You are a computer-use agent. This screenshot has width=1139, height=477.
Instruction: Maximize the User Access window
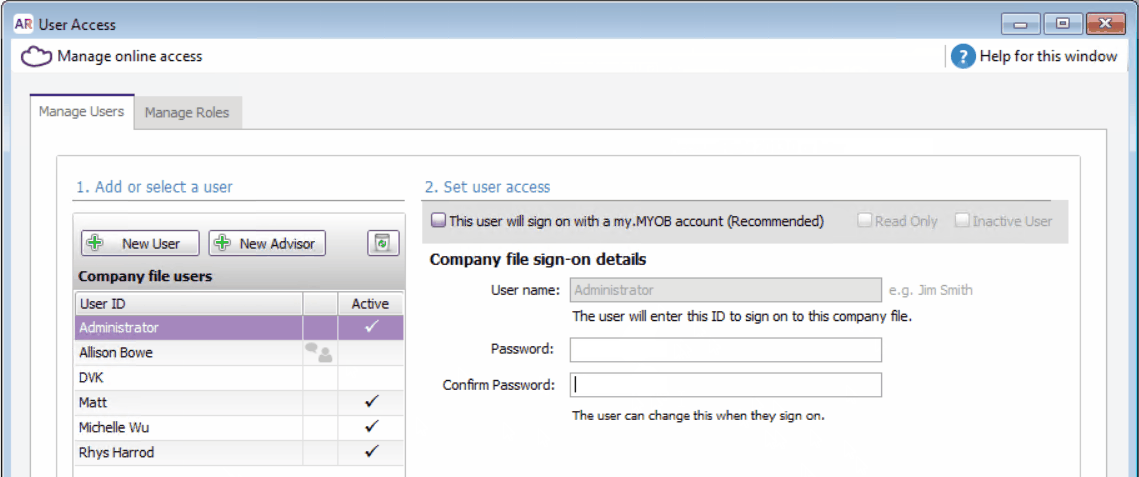1063,23
